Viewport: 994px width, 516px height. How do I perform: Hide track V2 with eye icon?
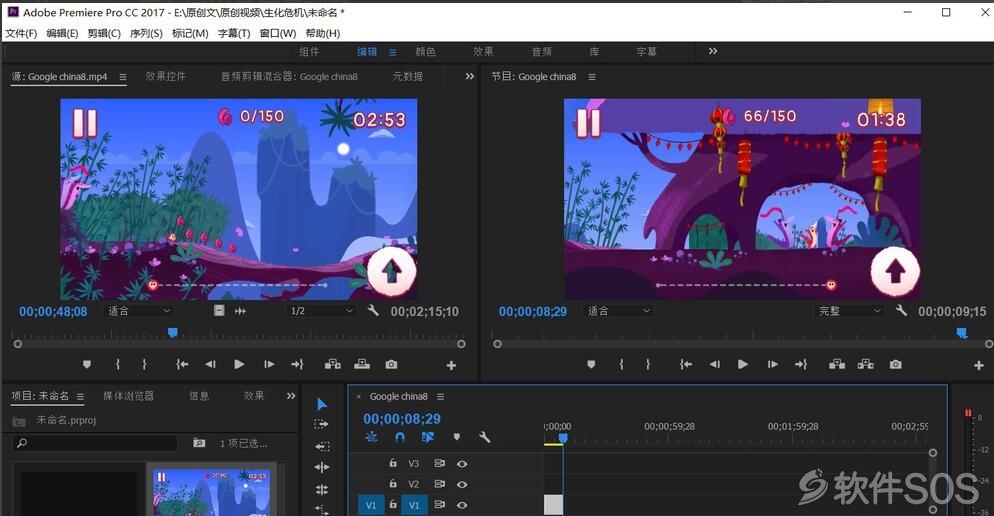(462, 484)
